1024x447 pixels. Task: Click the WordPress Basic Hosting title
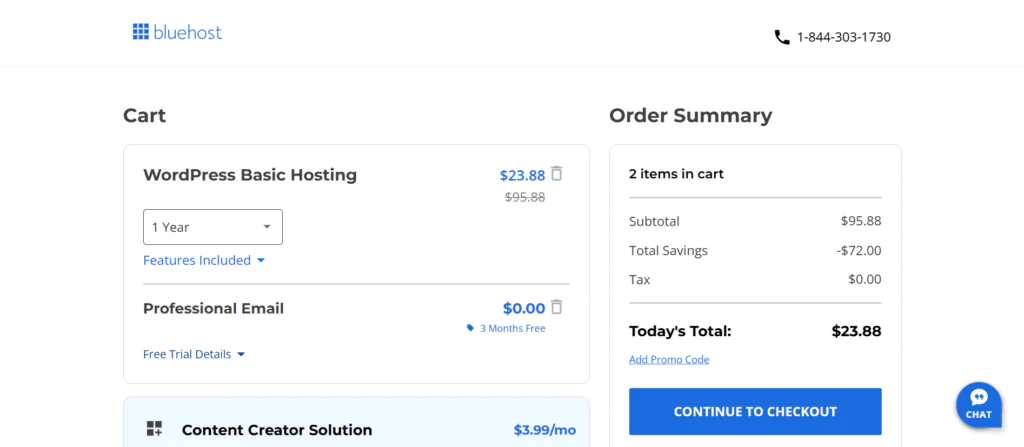point(250,175)
